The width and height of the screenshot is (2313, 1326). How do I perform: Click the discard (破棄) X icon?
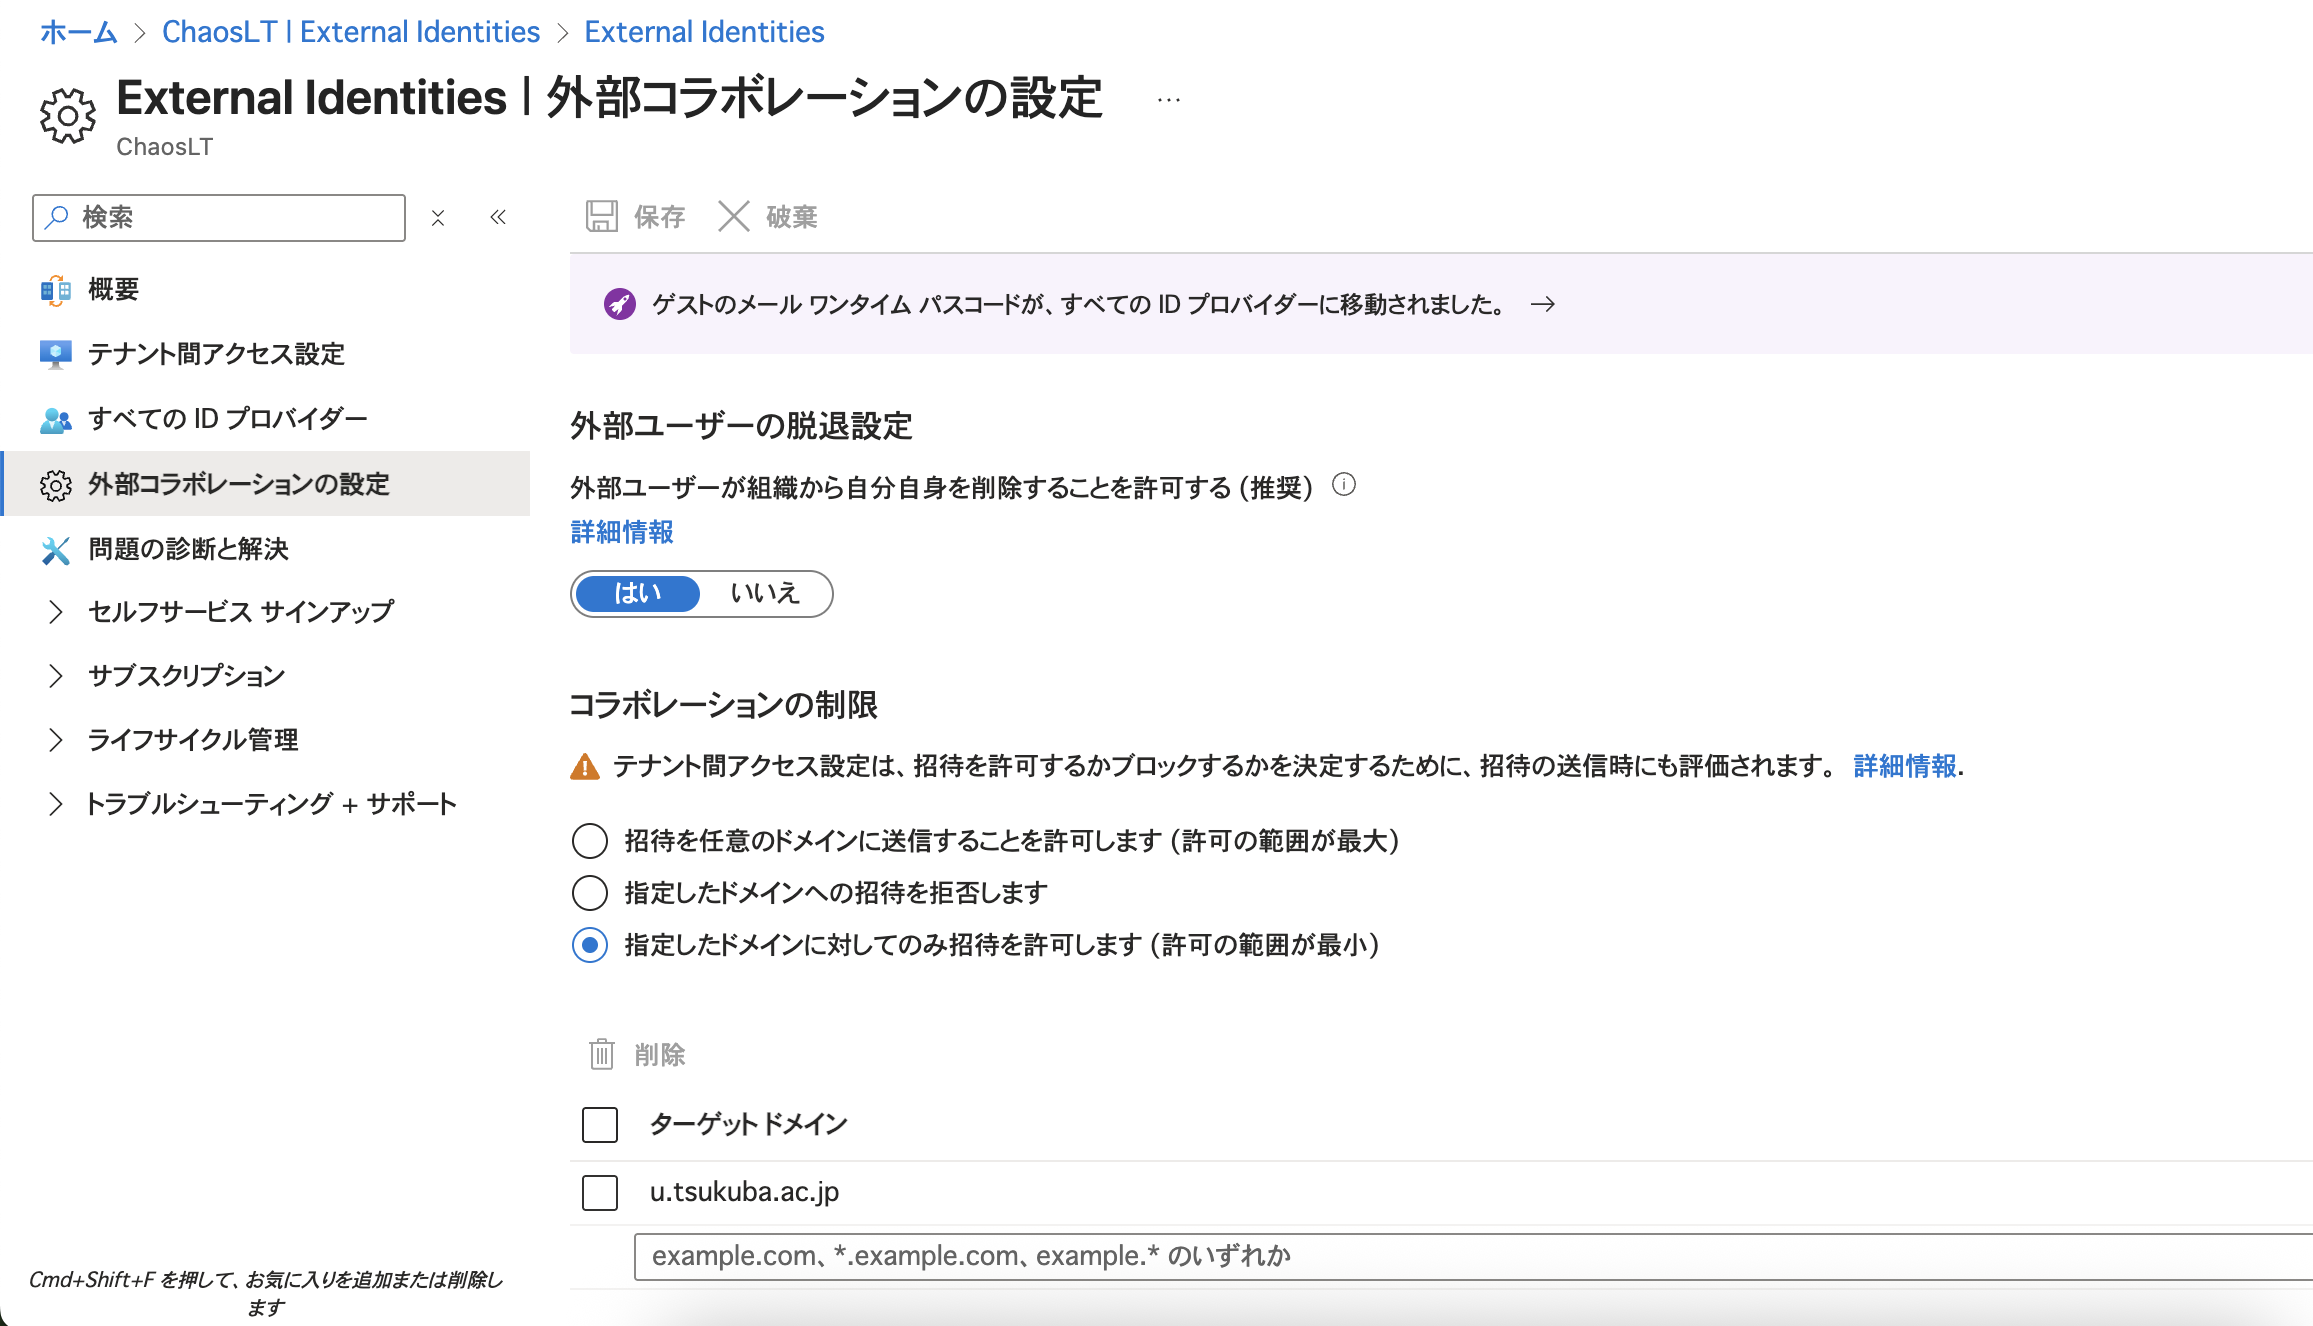click(x=734, y=216)
